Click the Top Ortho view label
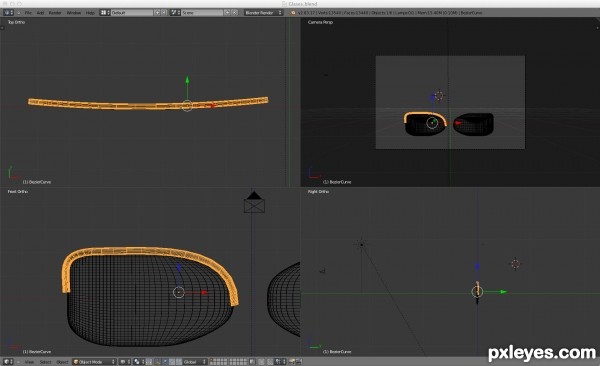Screen dimensions: 600x366 pos(16,22)
